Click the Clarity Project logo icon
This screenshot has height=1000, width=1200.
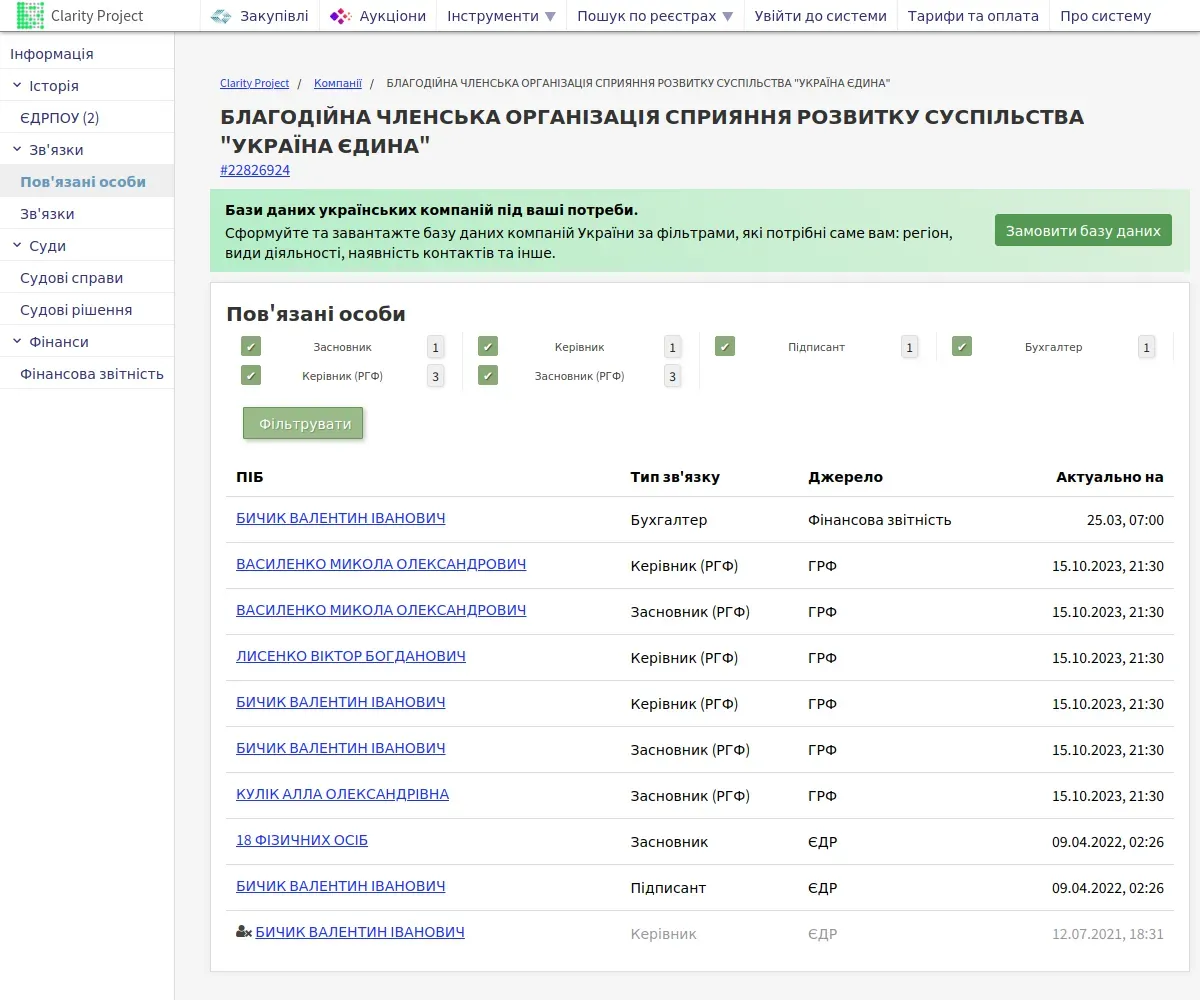tap(31, 16)
